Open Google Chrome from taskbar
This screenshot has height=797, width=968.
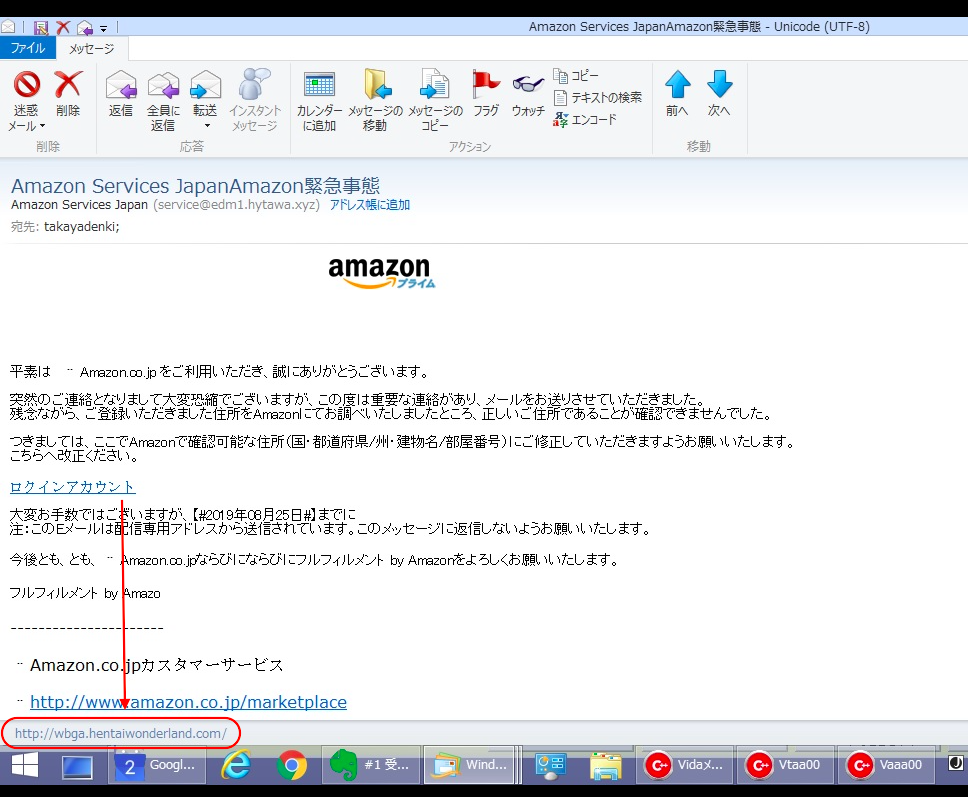291,766
